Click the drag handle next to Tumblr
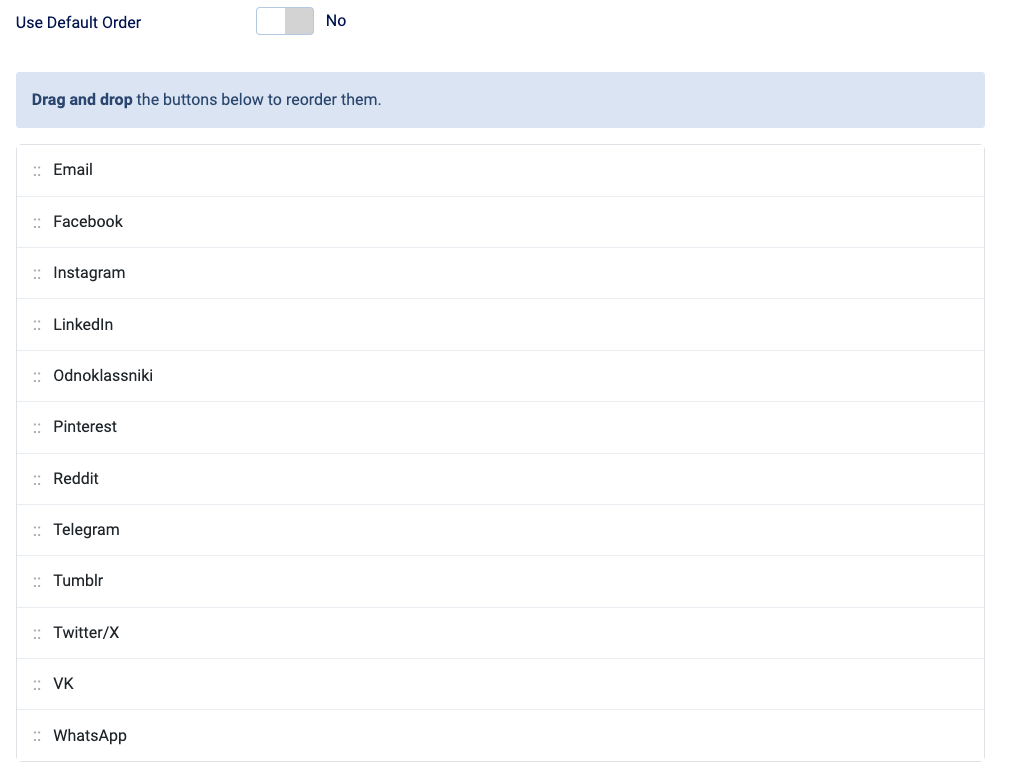This screenshot has height=780, width=1009. coord(37,581)
